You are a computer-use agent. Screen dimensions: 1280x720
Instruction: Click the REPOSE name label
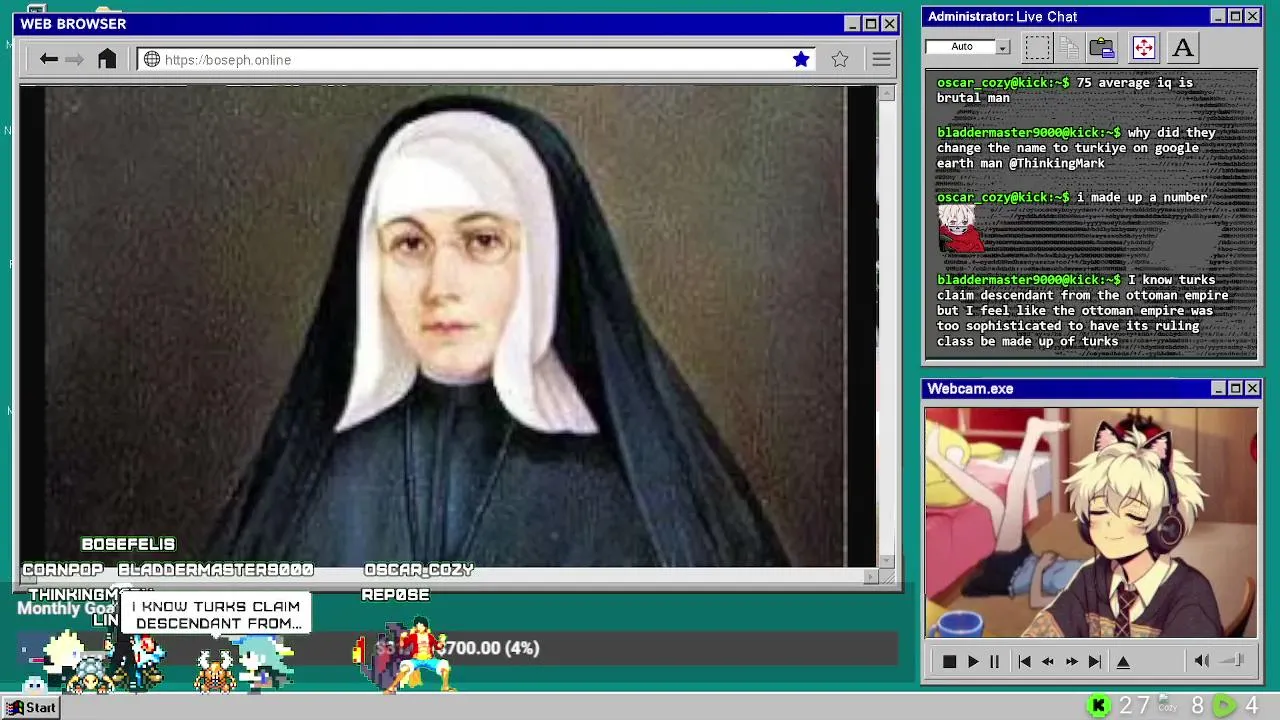pyautogui.click(x=395, y=594)
